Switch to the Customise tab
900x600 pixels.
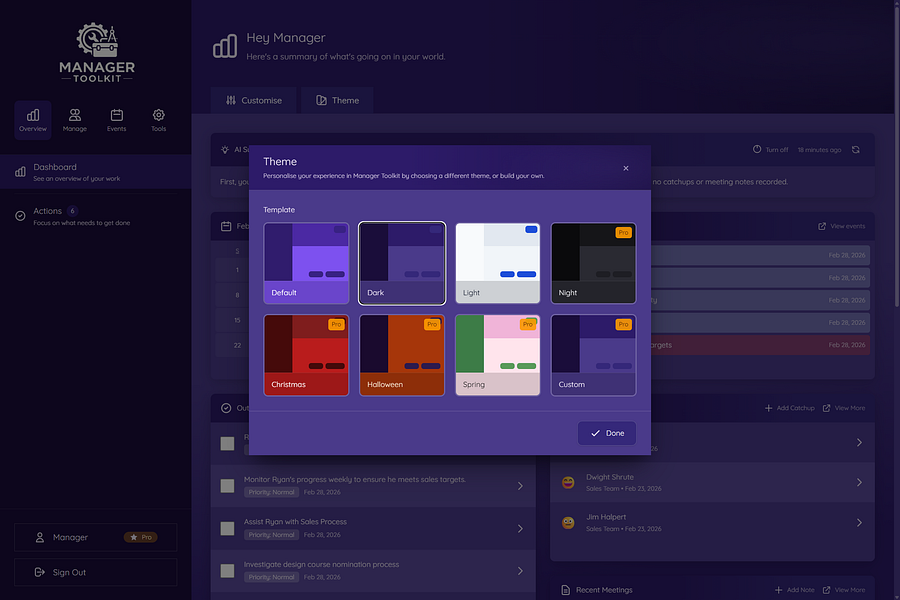pos(253,100)
